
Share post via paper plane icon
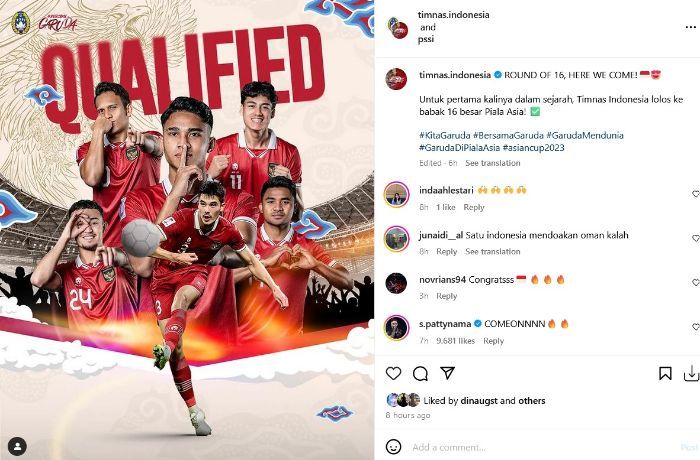pyautogui.click(x=447, y=373)
